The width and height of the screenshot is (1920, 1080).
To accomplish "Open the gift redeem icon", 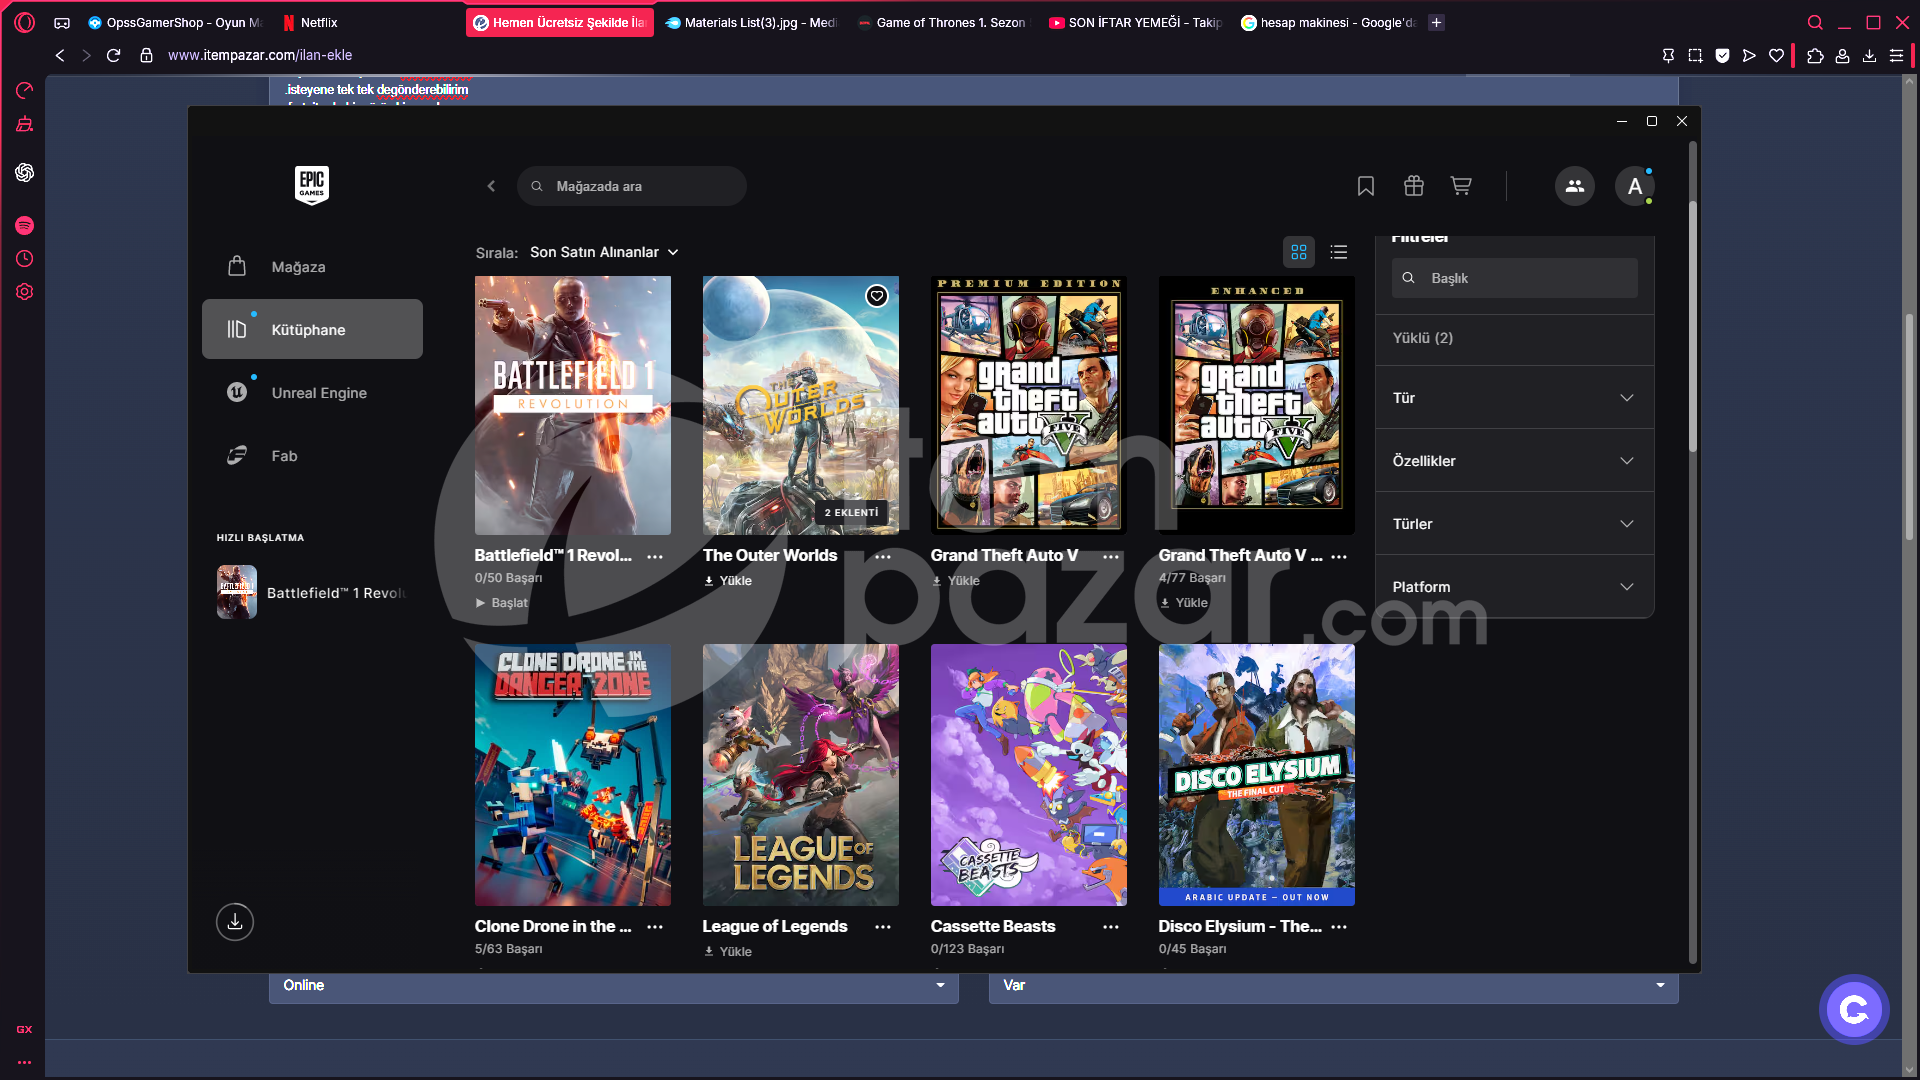I will click(x=1413, y=186).
